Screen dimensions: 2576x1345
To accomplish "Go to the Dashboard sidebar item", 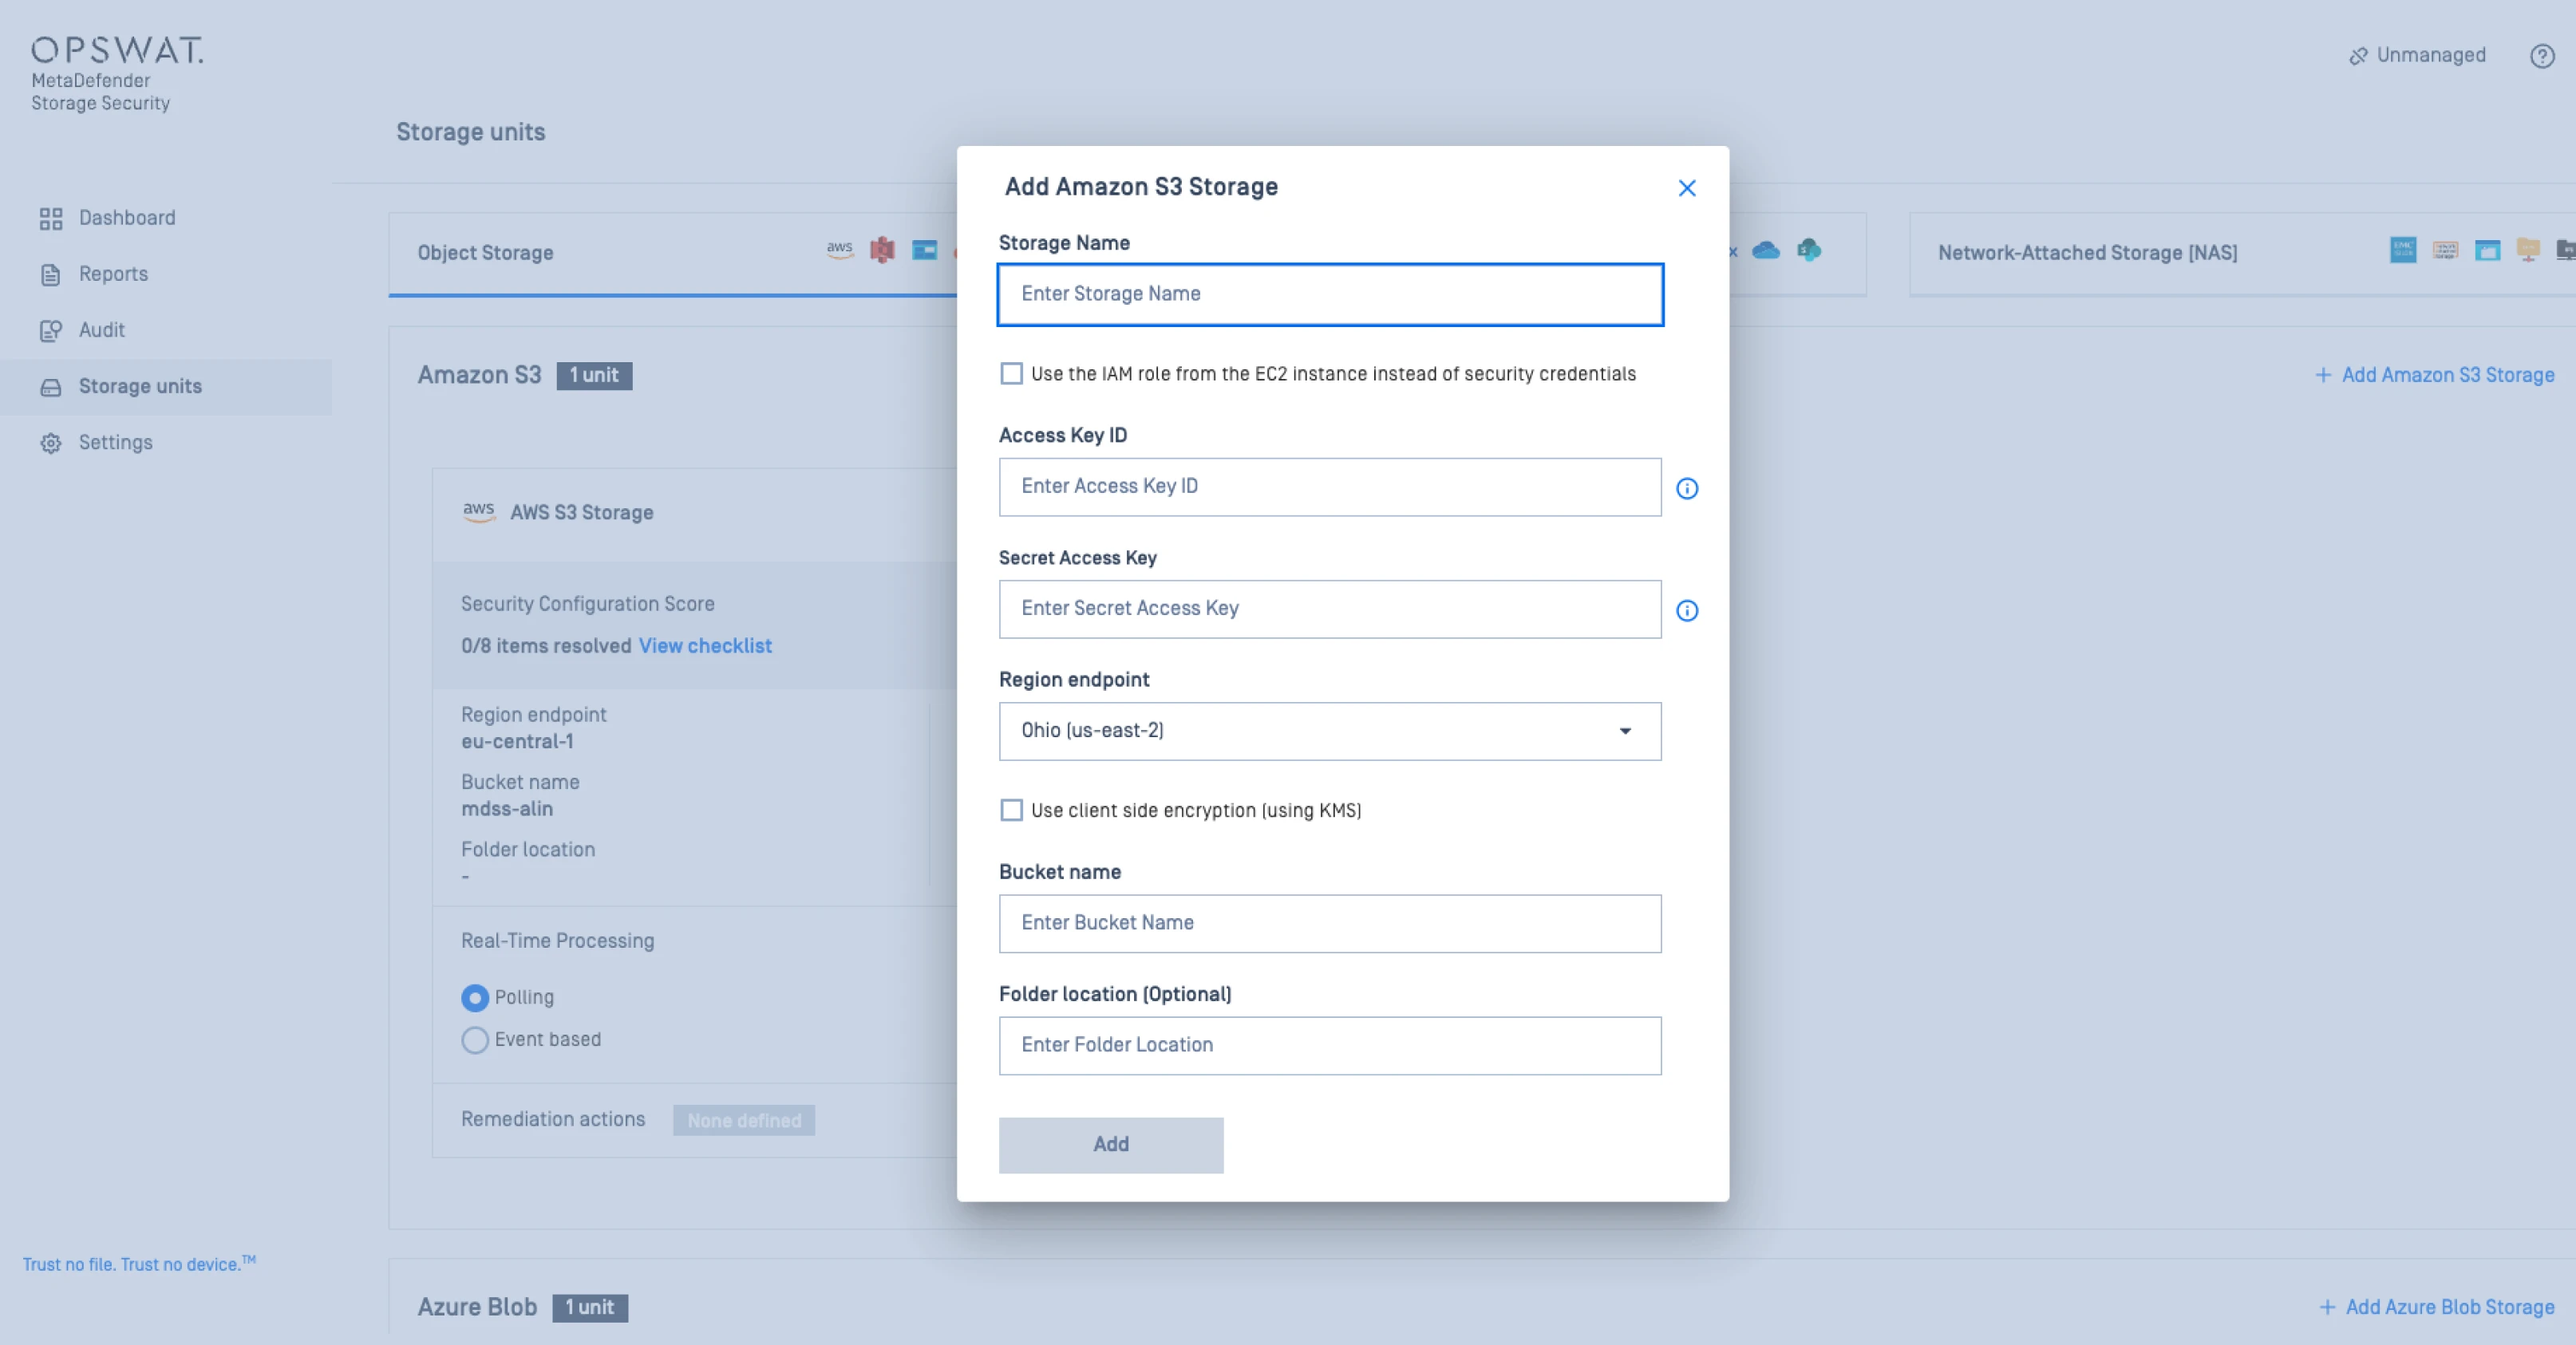I will coord(126,218).
